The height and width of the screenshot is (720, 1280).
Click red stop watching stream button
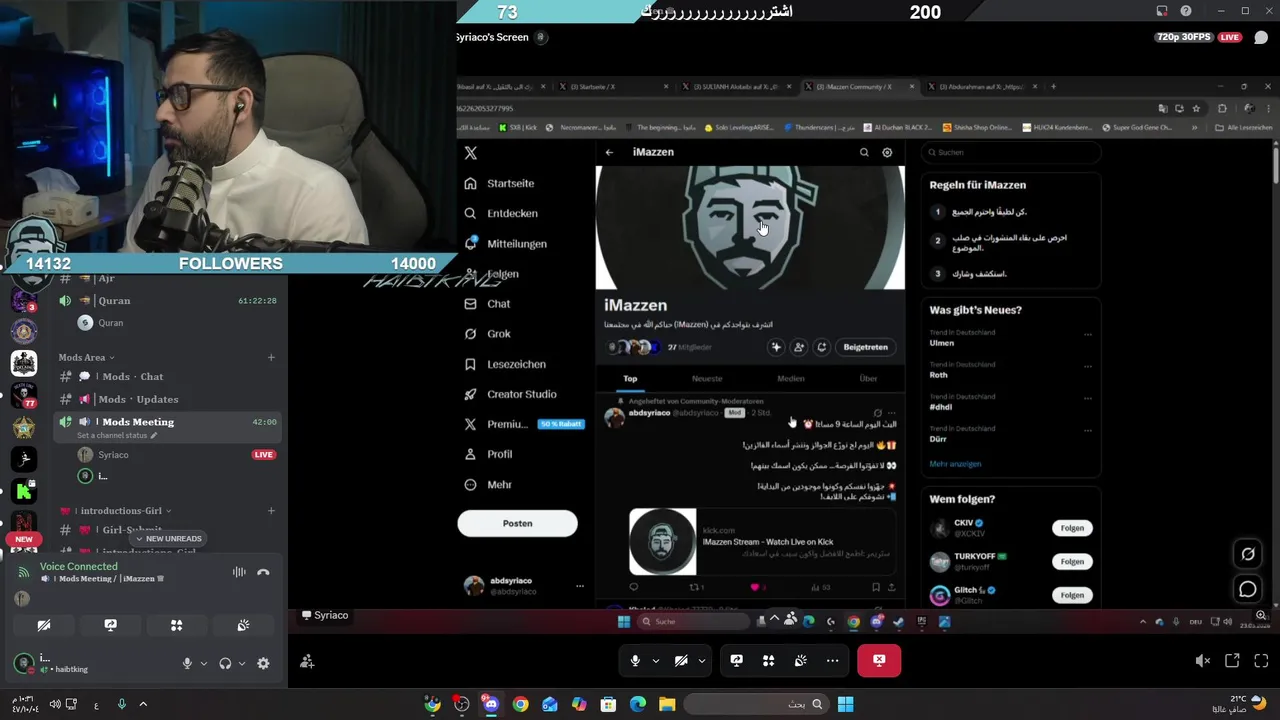point(879,661)
